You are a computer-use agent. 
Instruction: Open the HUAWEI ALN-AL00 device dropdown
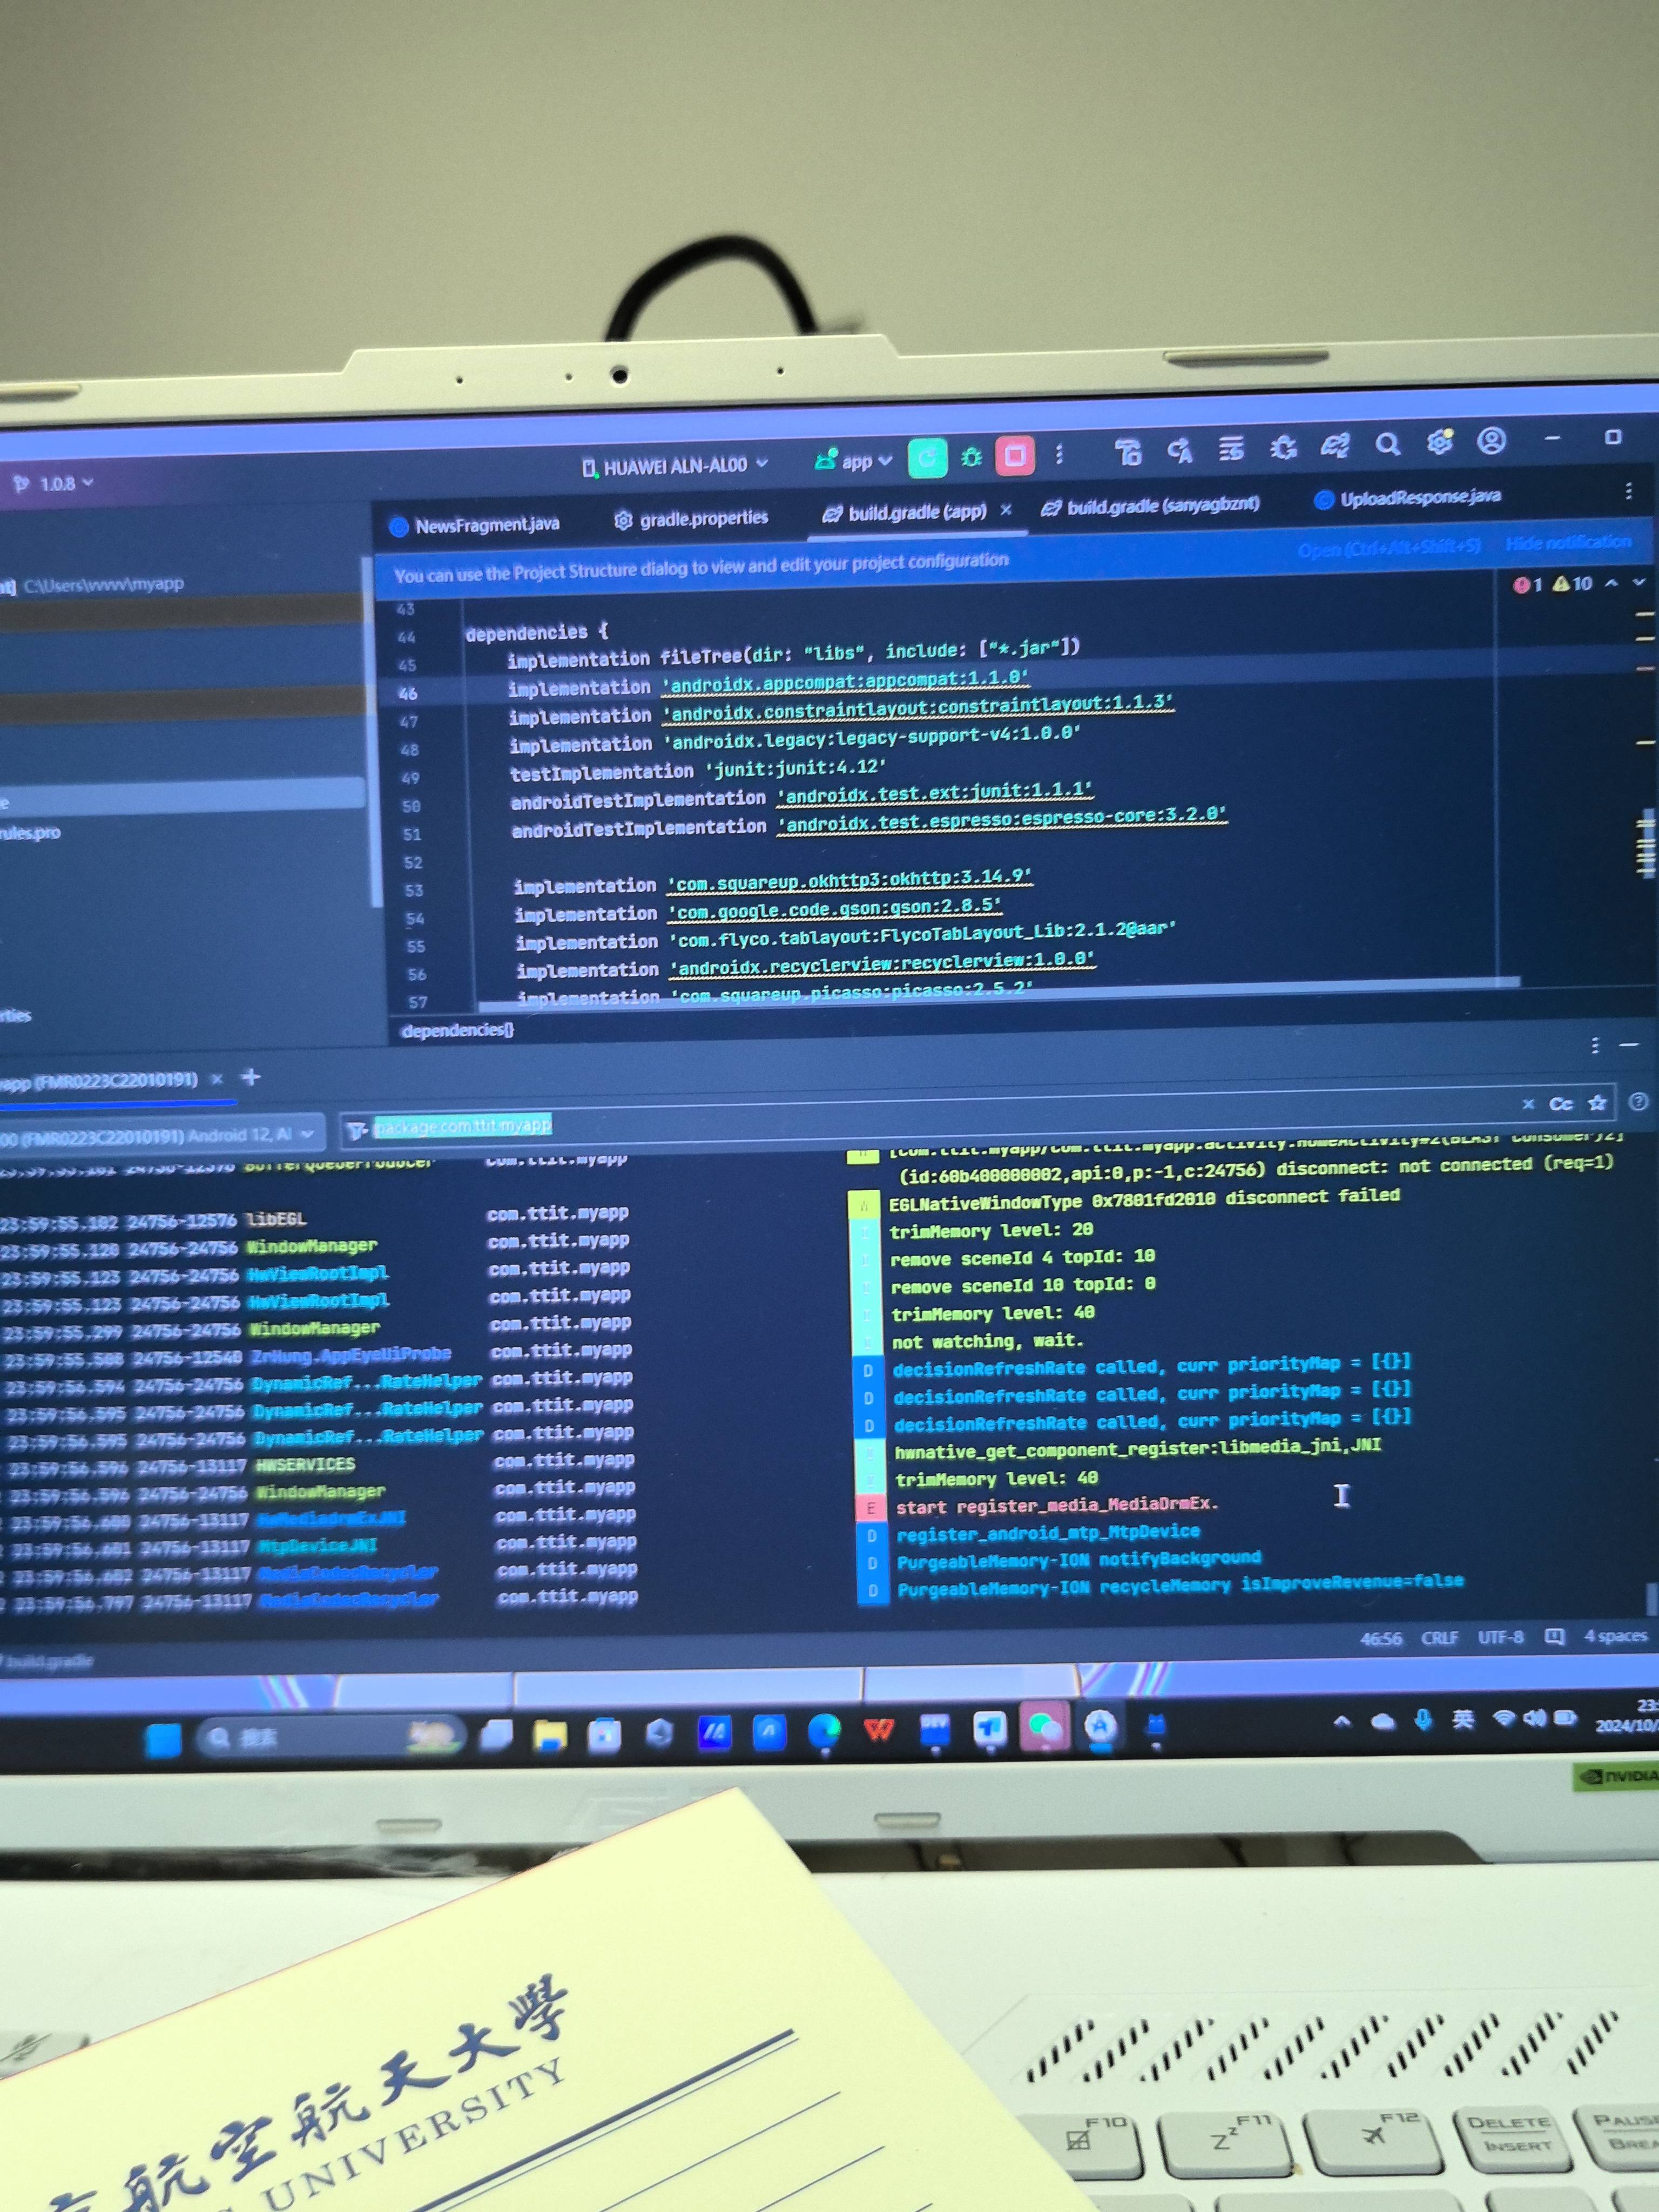676,465
